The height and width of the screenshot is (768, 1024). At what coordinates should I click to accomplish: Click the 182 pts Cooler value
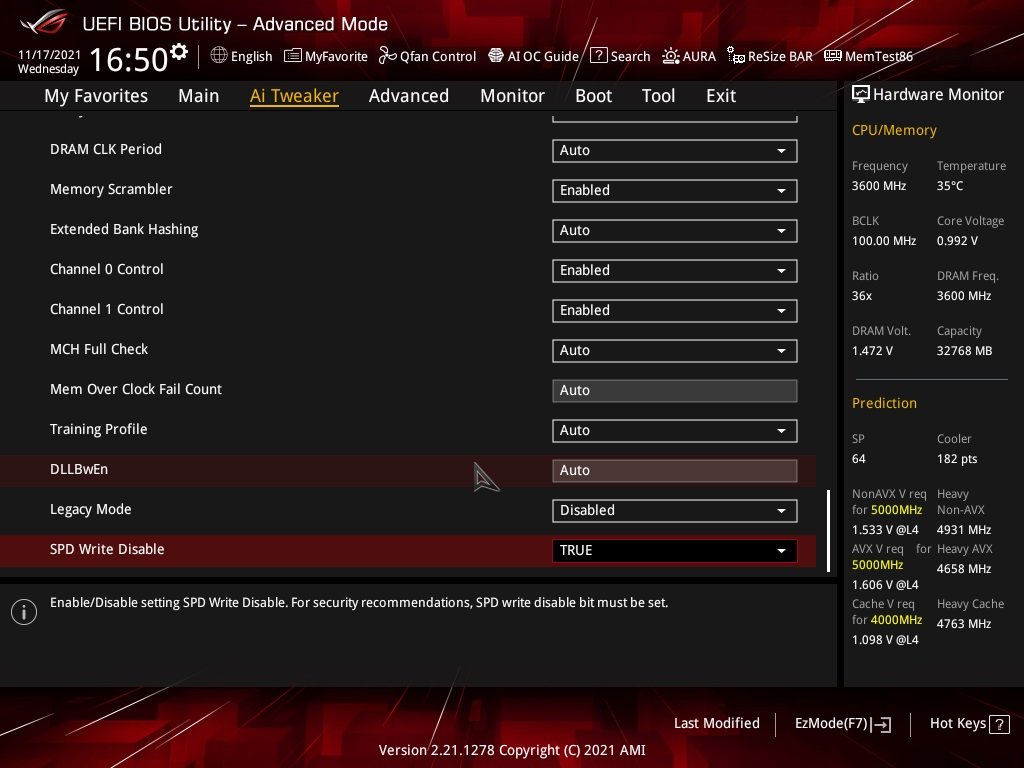(x=957, y=458)
